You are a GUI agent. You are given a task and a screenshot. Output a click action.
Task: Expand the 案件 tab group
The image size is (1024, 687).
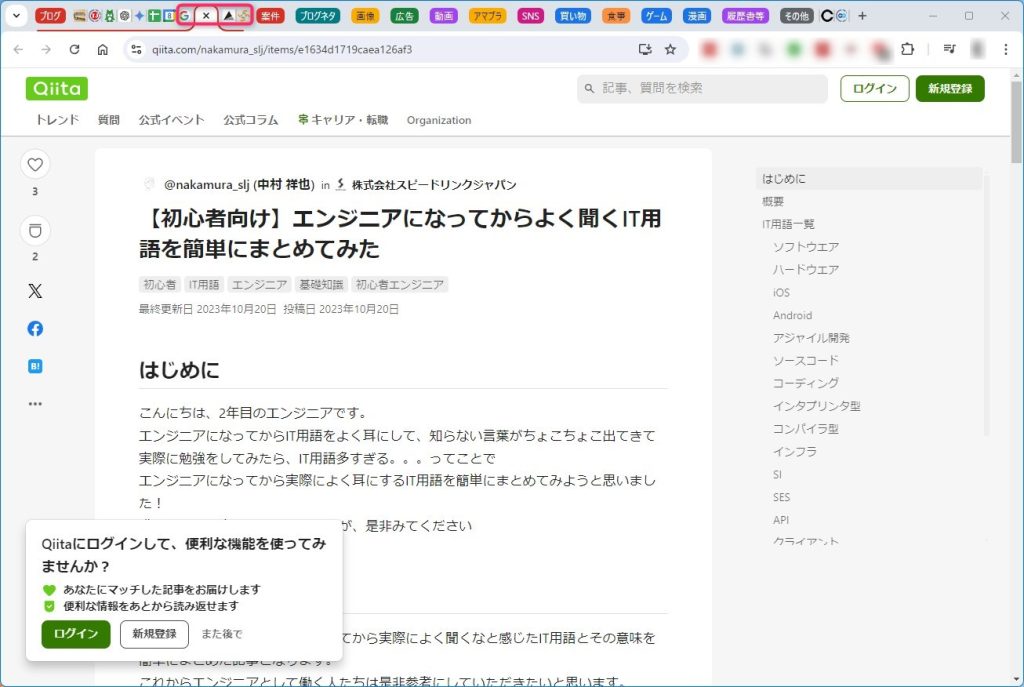pos(270,16)
